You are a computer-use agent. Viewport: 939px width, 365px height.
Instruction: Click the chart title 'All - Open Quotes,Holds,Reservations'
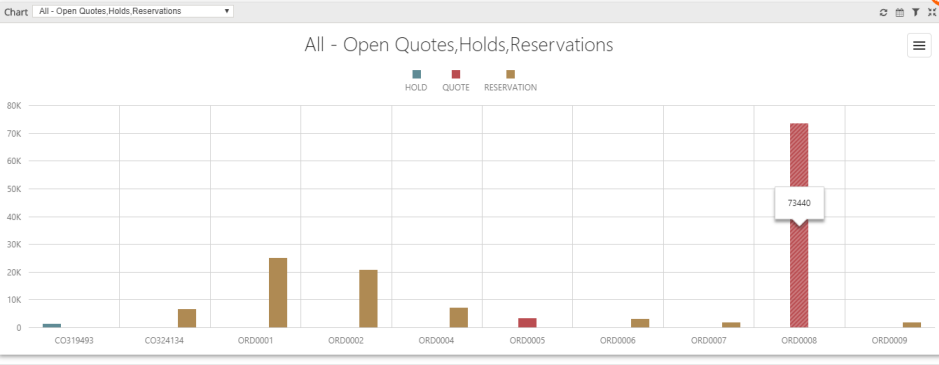459,45
